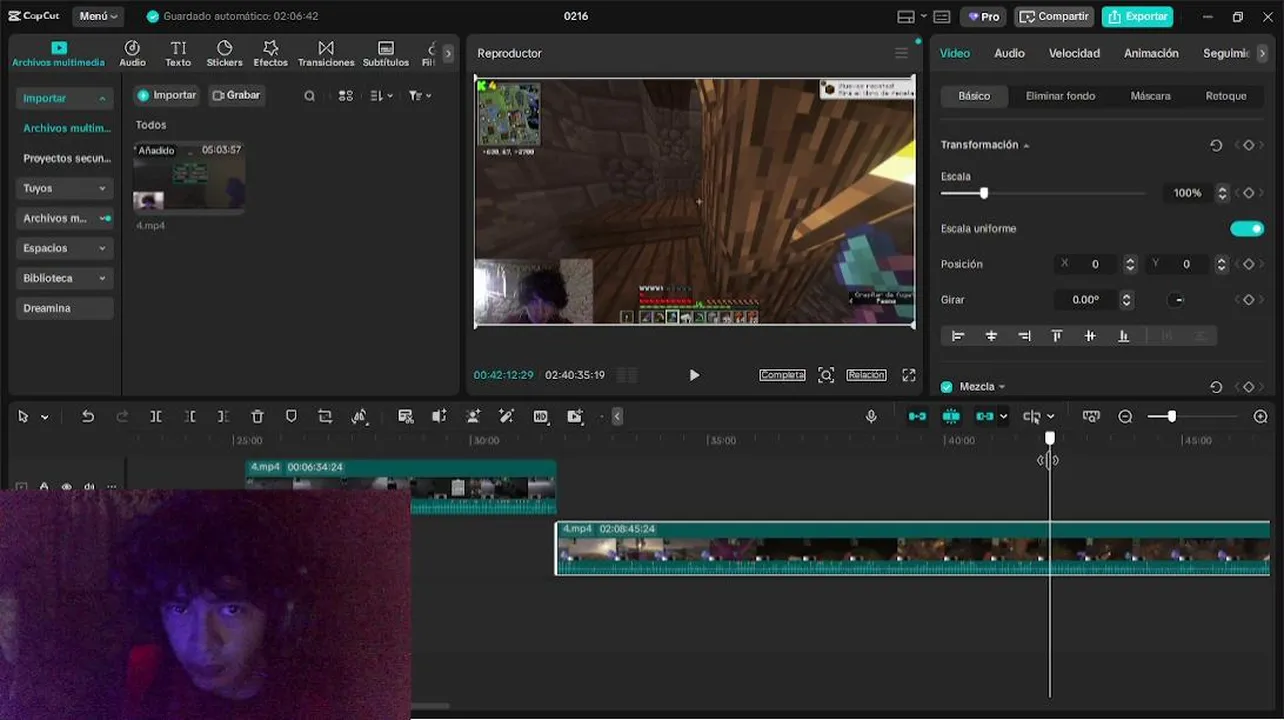Toggle the Escala uniforme switch
1284x720 pixels.
pos(1247,229)
